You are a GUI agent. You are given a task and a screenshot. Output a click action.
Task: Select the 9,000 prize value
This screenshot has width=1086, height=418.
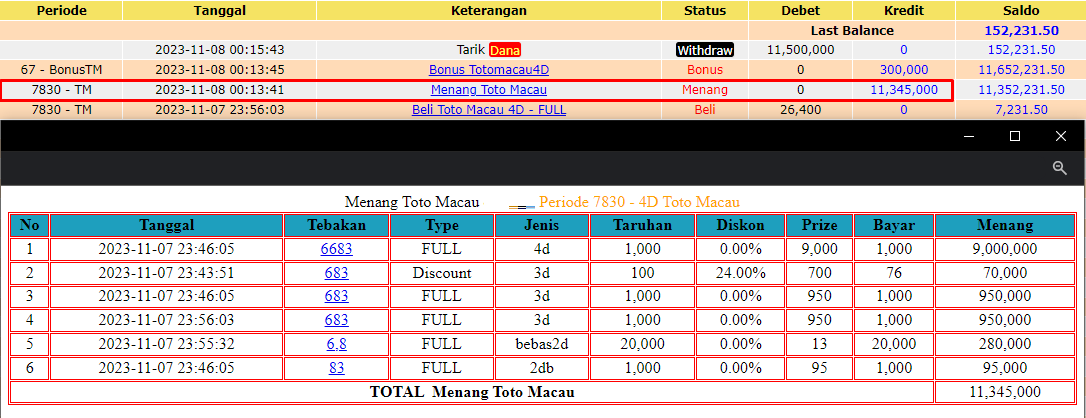click(819, 249)
